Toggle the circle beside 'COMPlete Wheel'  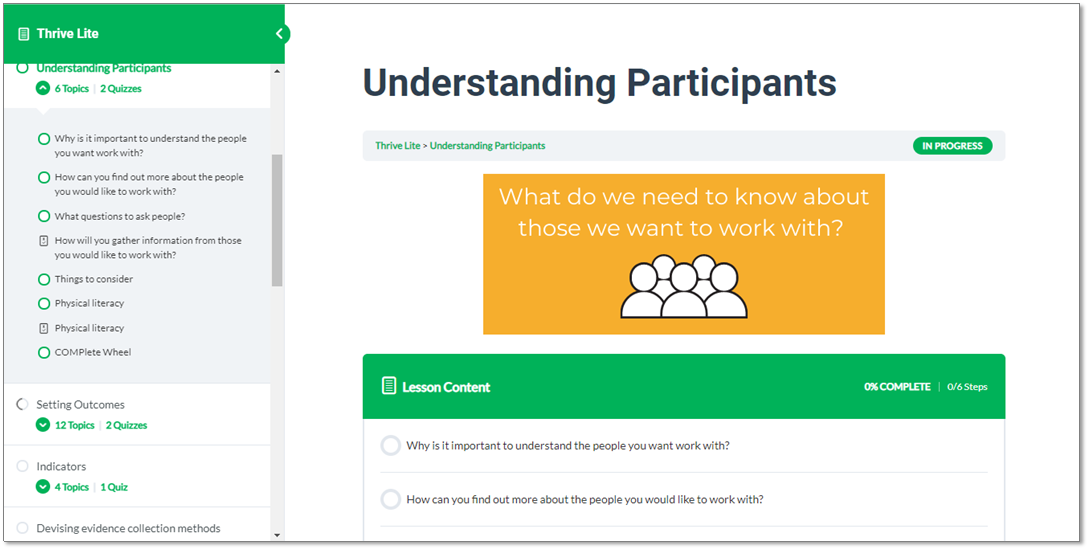click(44, 352)
